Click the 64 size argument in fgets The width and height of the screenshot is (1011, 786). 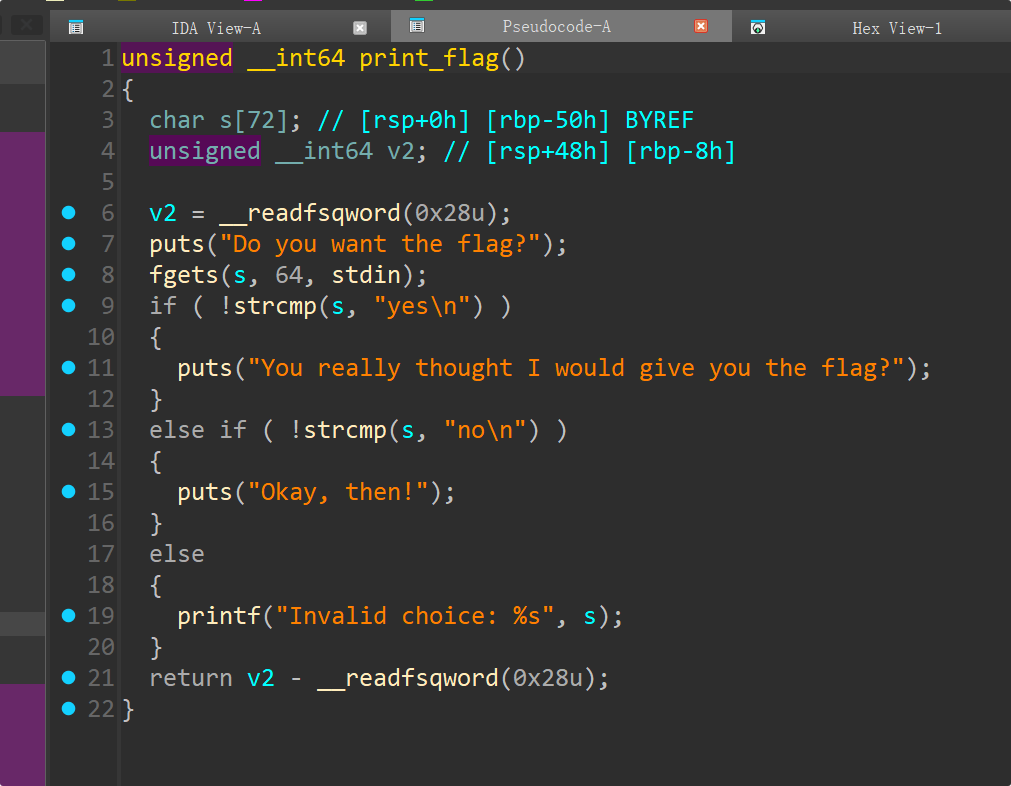(x=289, y=275)
